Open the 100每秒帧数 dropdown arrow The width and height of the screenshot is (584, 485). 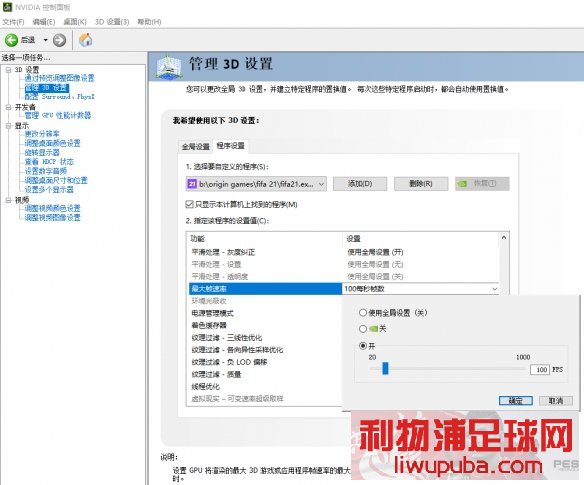point(495,289)
